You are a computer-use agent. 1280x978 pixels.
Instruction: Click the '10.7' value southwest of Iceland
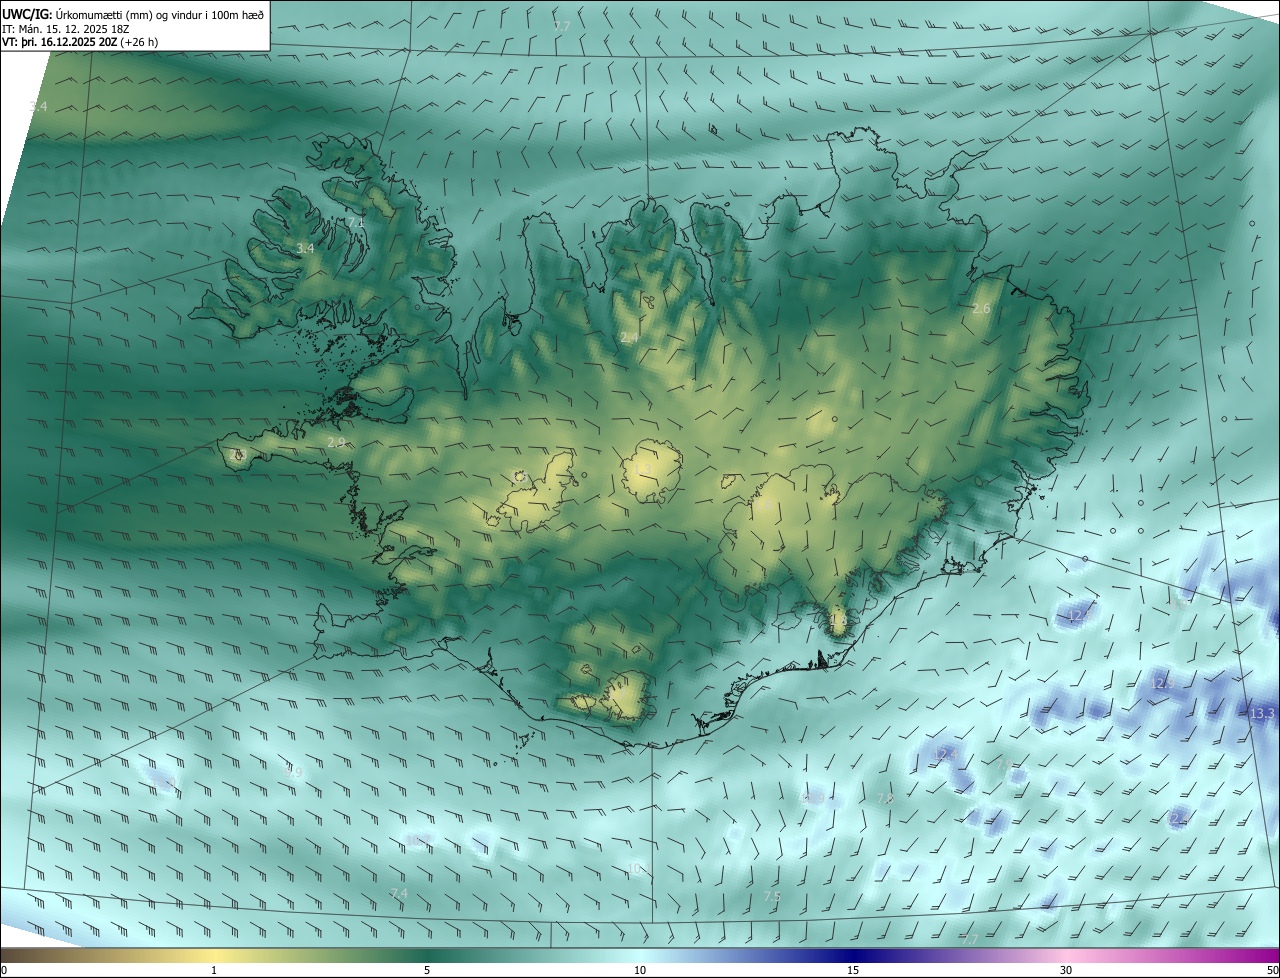pos(417,840)
